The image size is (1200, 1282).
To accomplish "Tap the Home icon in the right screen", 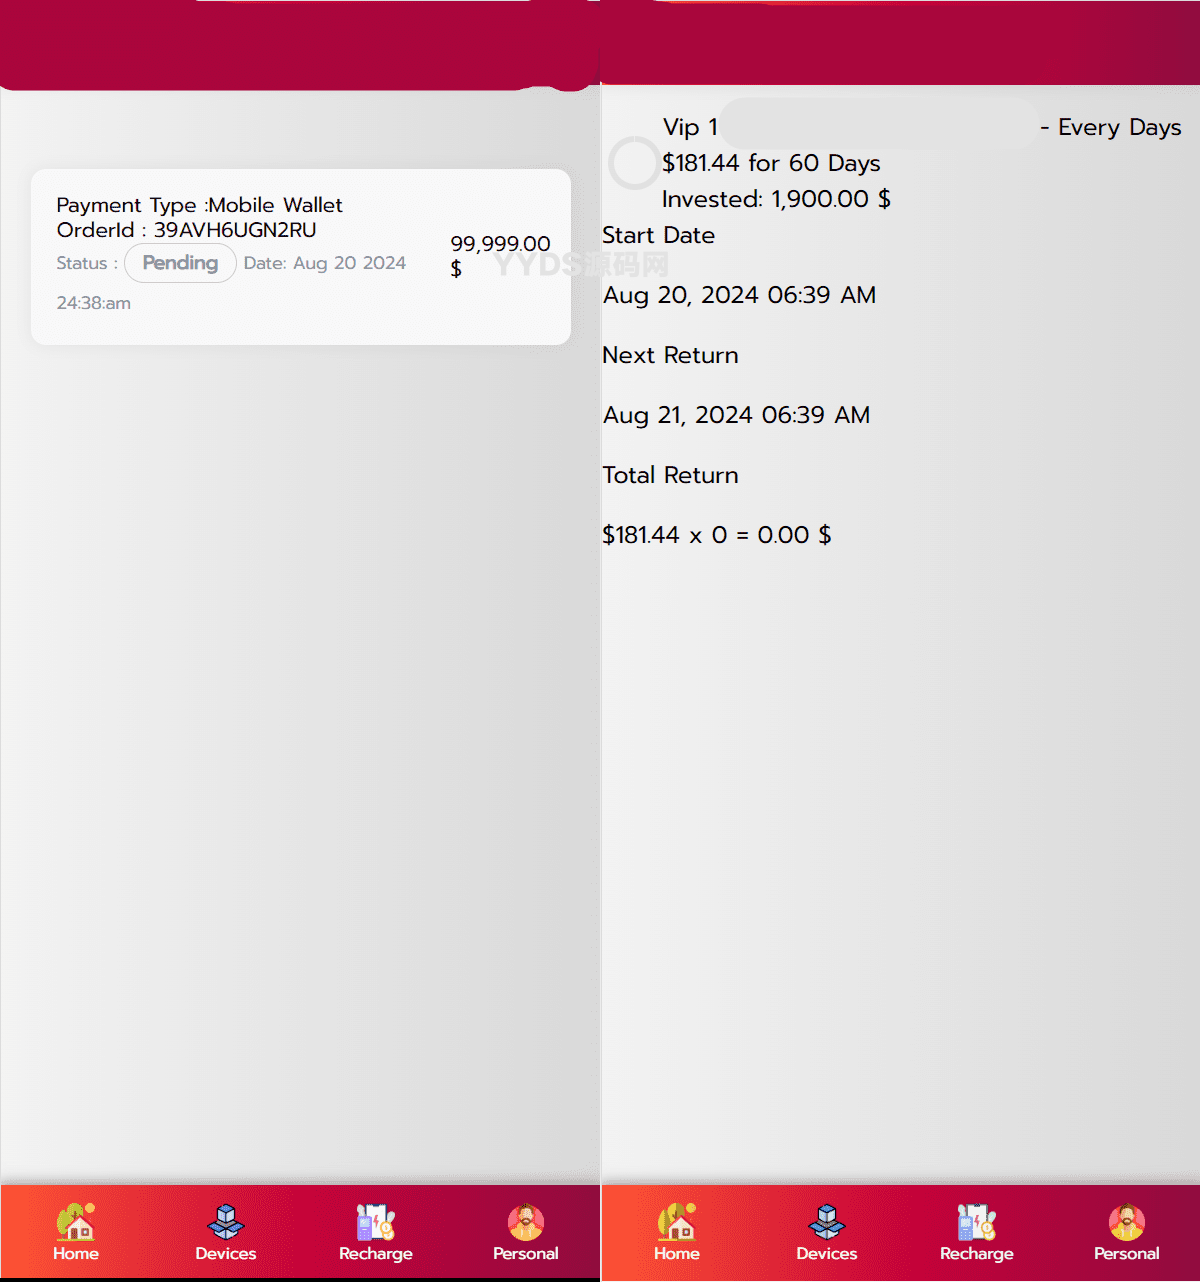I will (x=677, y=1231).
